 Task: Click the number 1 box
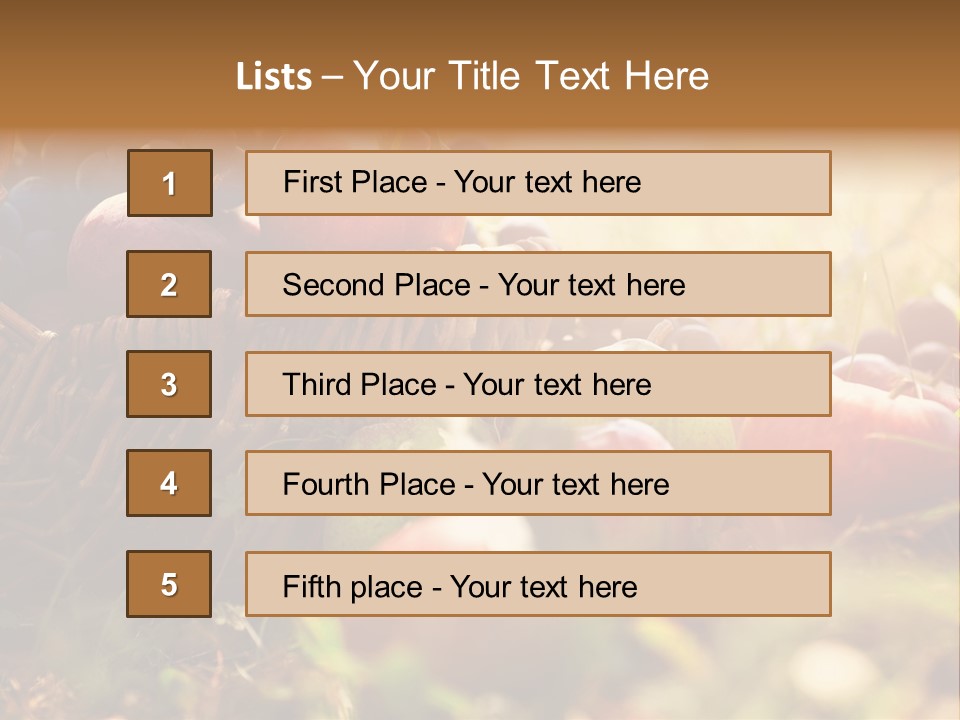pos(169,183)
